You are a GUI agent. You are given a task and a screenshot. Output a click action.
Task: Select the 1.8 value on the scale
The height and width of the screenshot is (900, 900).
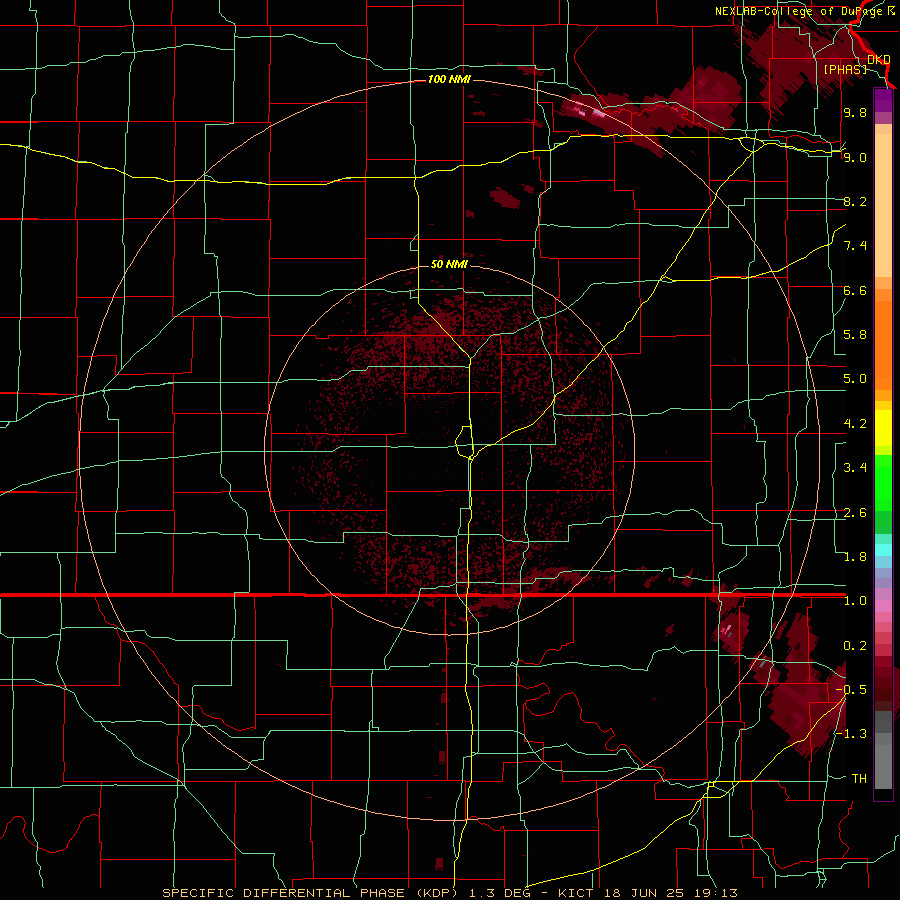855,557
